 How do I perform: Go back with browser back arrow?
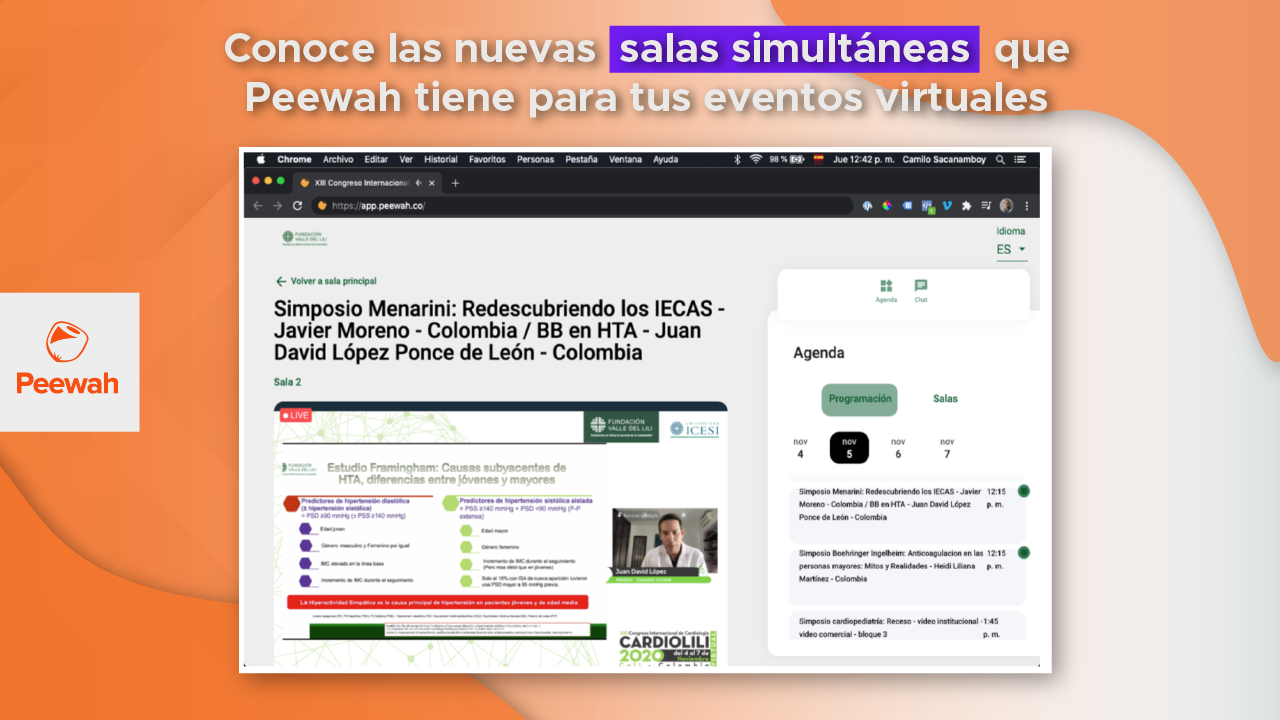click(258, 205)
